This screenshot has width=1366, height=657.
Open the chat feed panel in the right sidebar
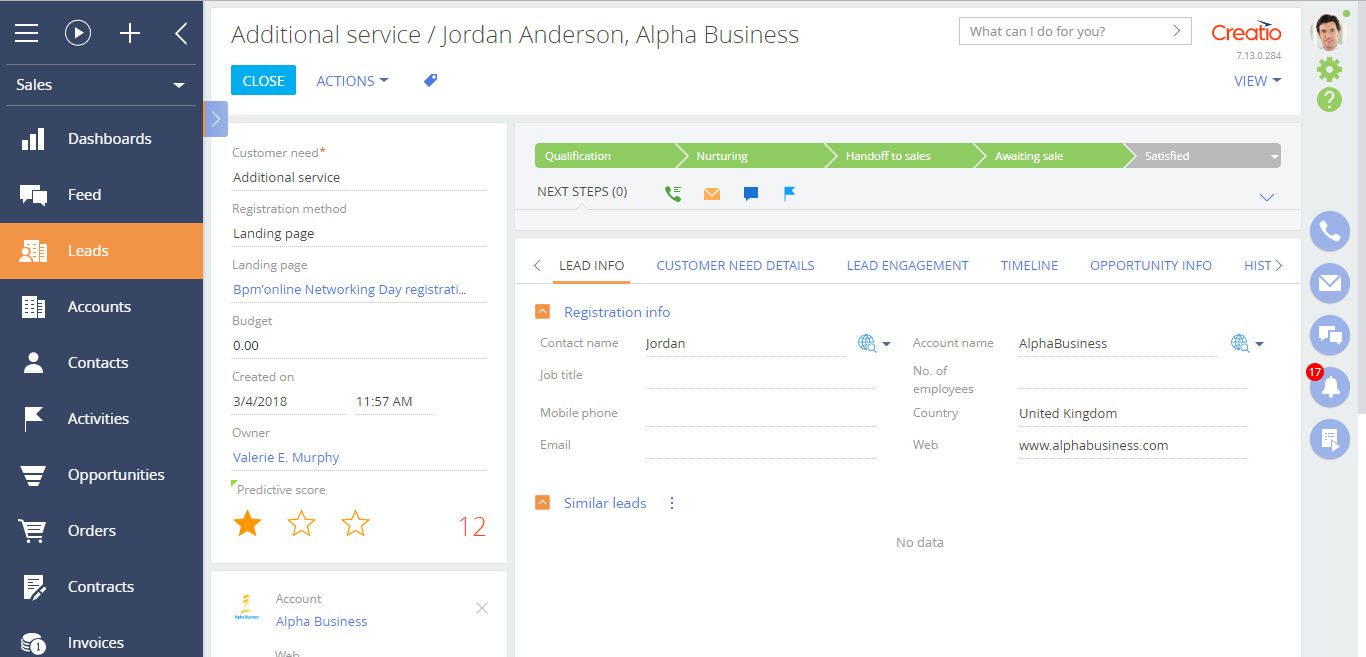(x=1330, y=336)
